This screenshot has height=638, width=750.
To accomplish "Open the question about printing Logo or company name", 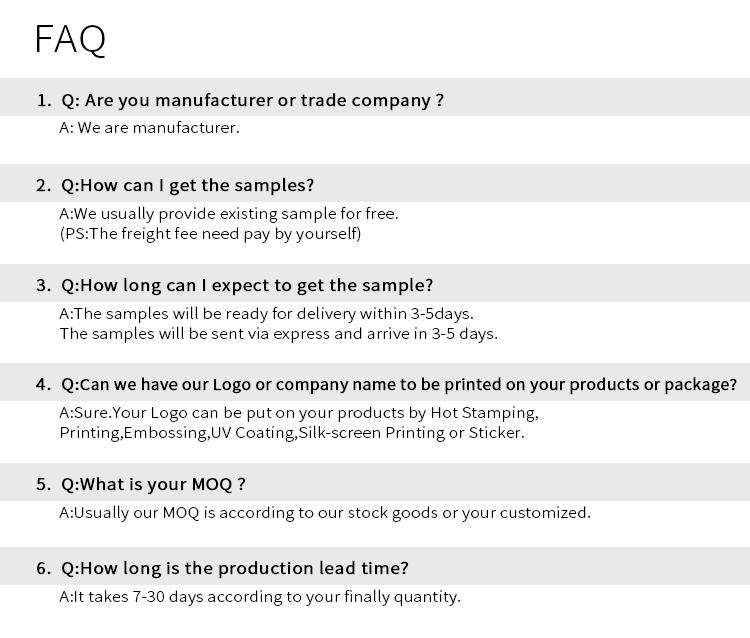I will coord(399,384).
